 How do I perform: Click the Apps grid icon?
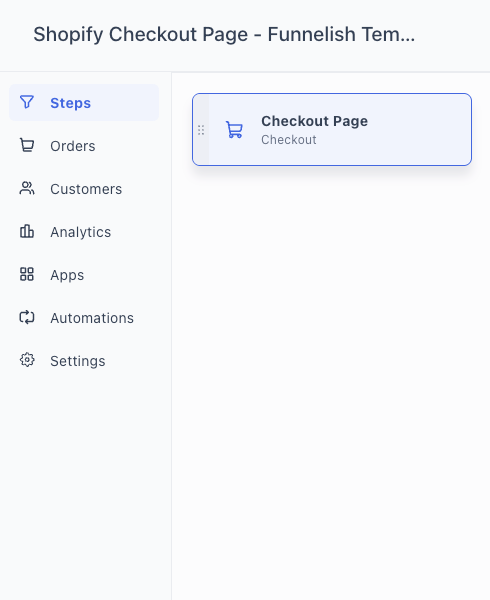[27, 274]
